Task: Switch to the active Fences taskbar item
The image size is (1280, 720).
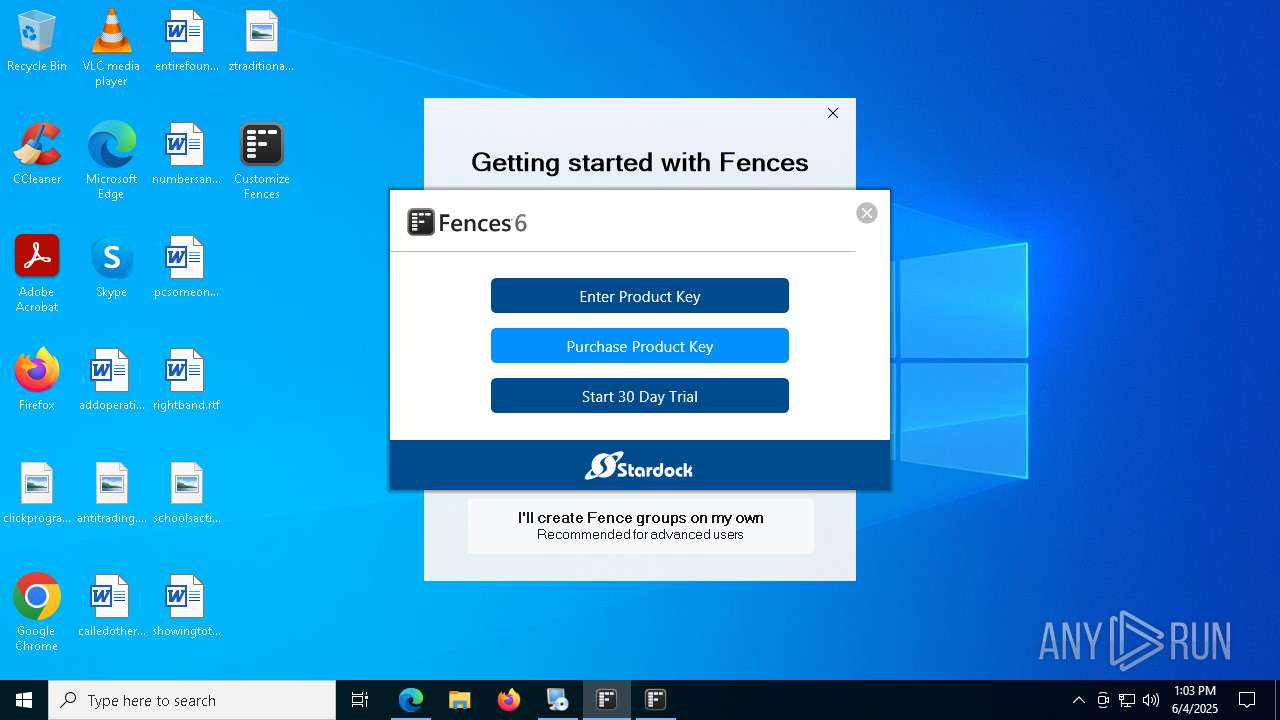Action: [607, 700]
